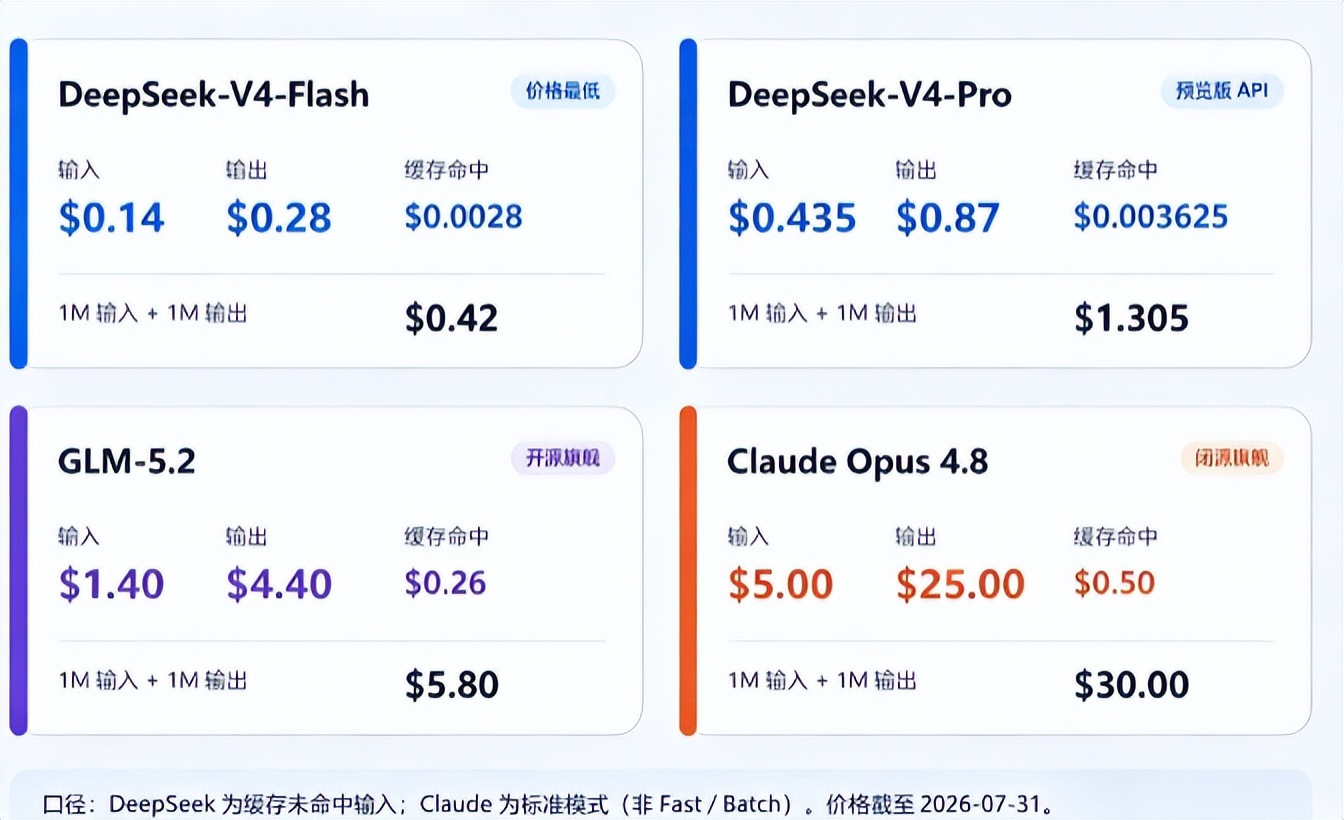Click the $0.0028 cache hit price
Viewport: 1344px width, 820px height.
pos(464,216)
